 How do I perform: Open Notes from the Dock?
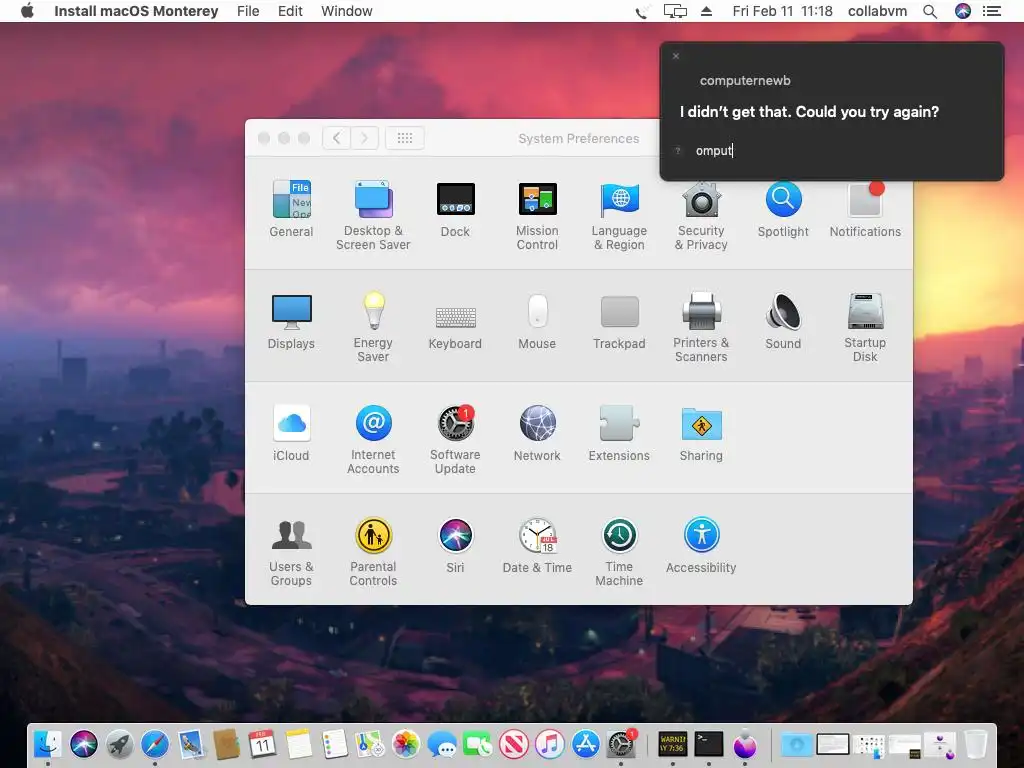click(x=298, y=744)
